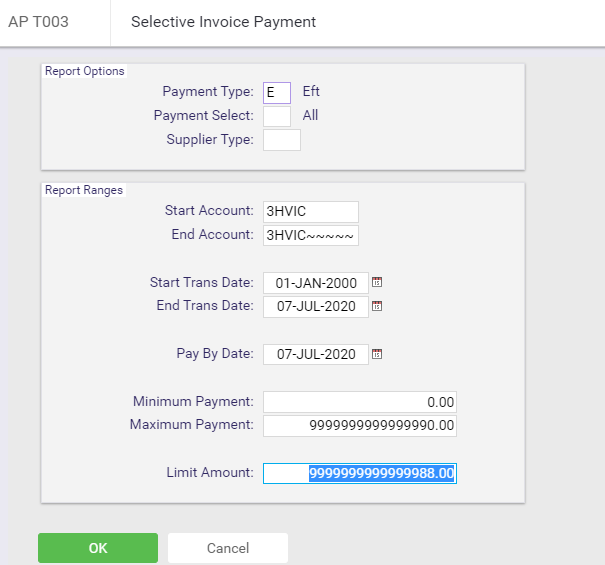Open calendar picker for Pay By Date
The height and width of the screenshot is (565, 605).
pos(377,354)
